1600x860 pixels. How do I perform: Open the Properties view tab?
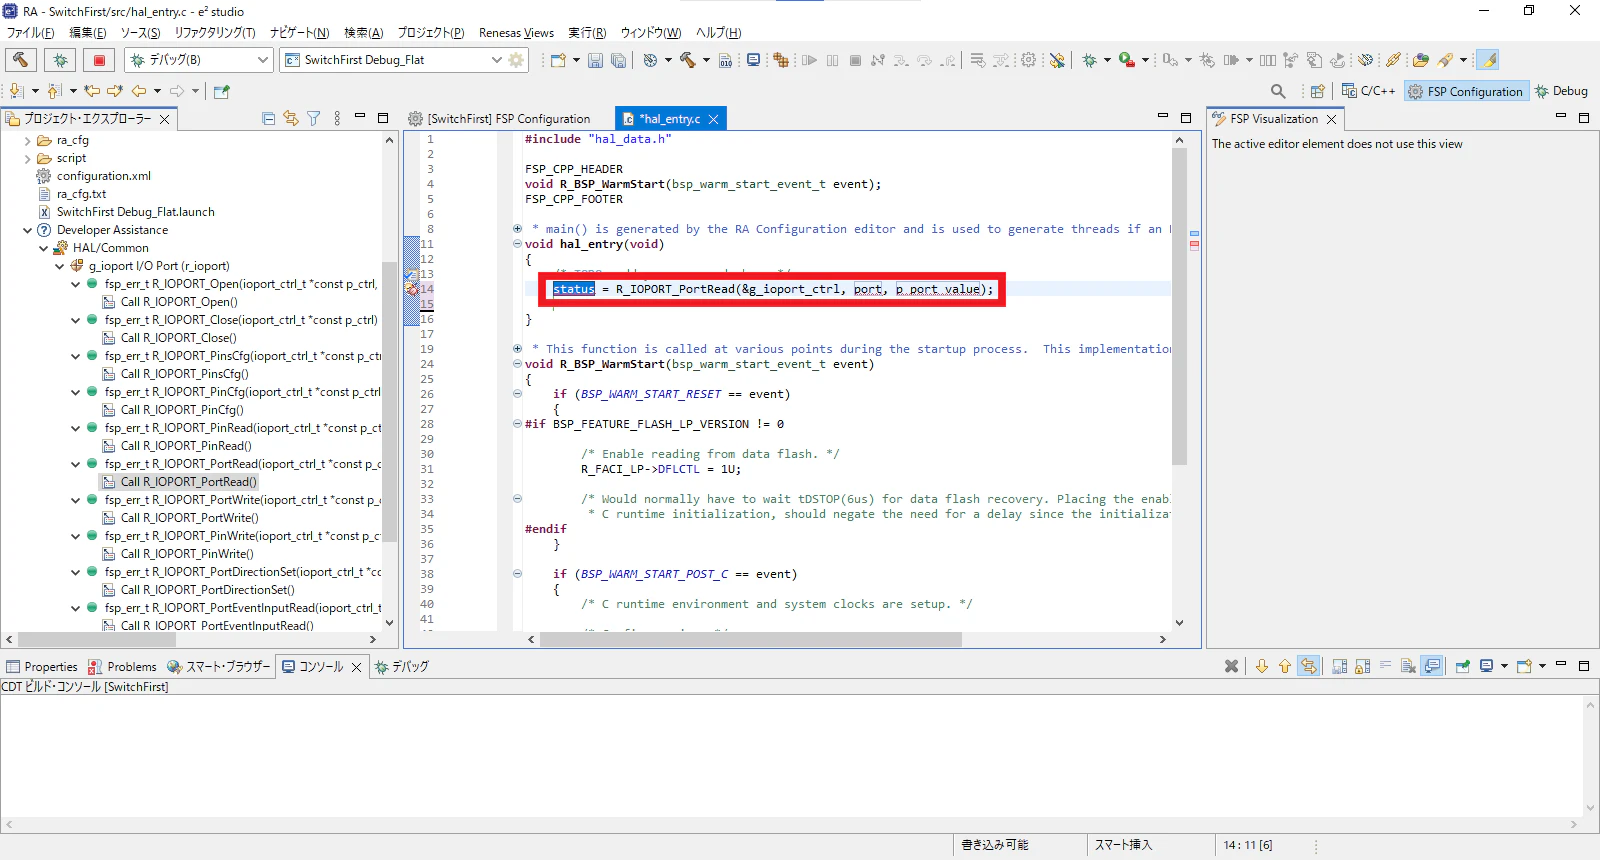41,667
